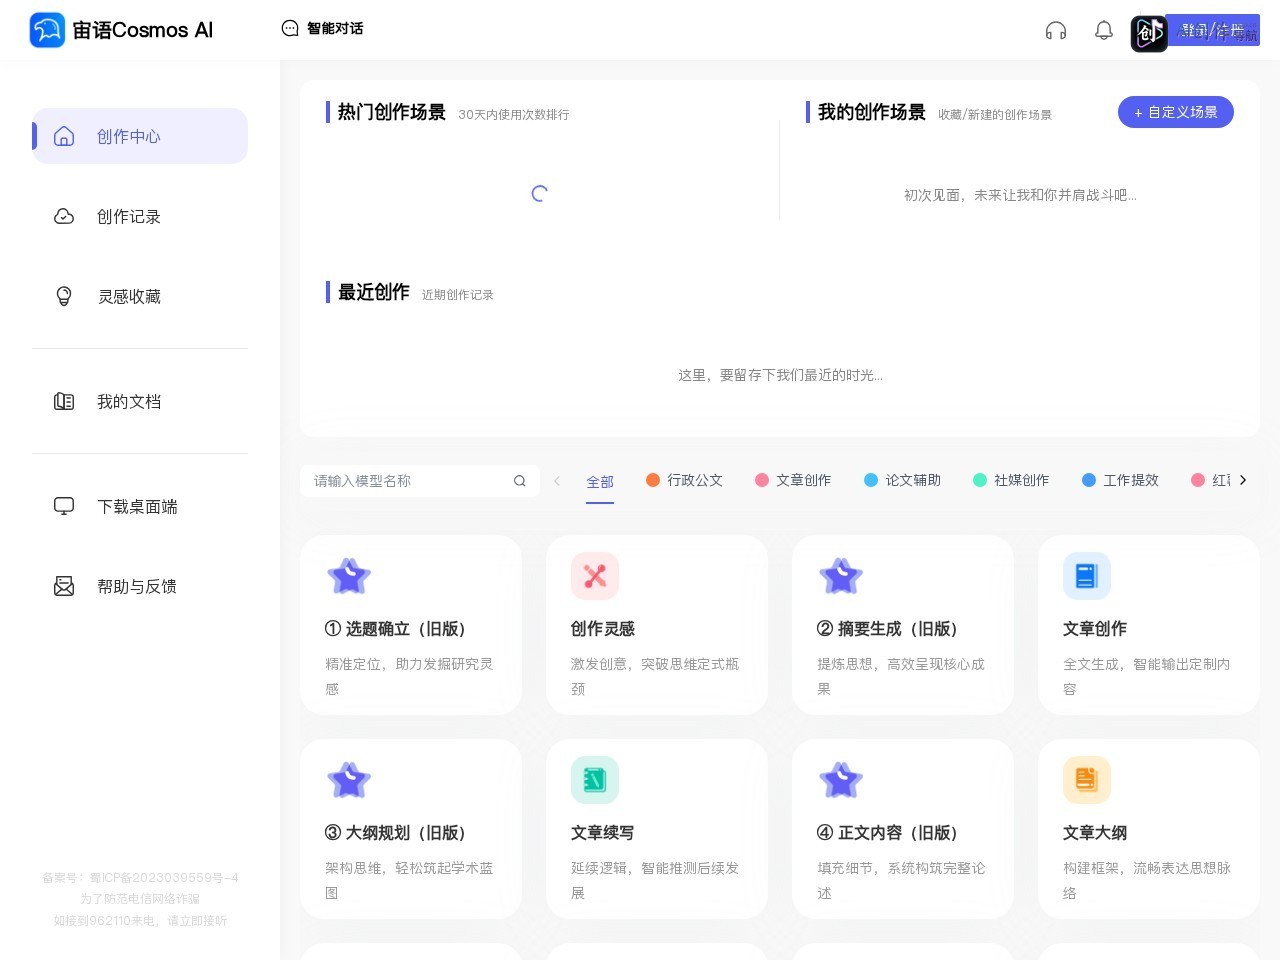The height and width of the screenshot is (960, 1280).
Task: Click the 热门创作场景 heading
Action: (392, 112)
